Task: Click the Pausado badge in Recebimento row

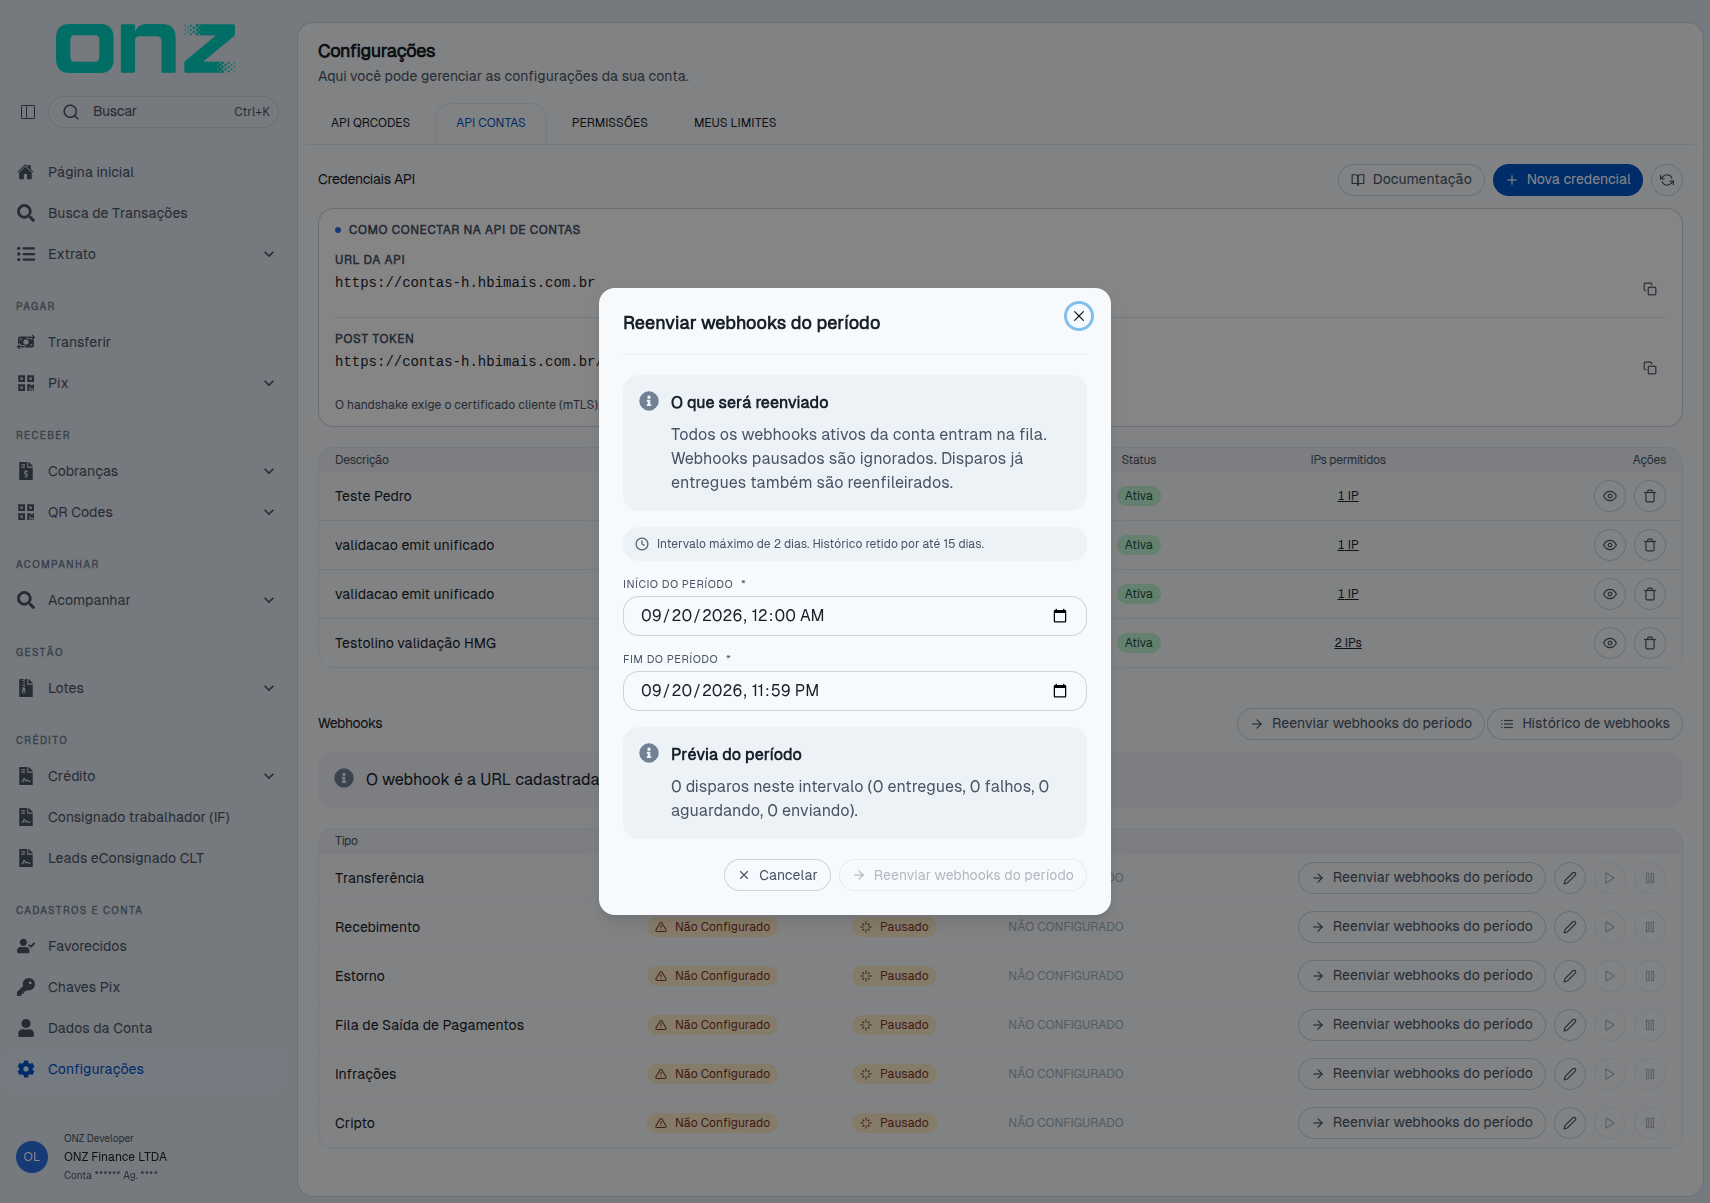Action: (x=894, y=927)
